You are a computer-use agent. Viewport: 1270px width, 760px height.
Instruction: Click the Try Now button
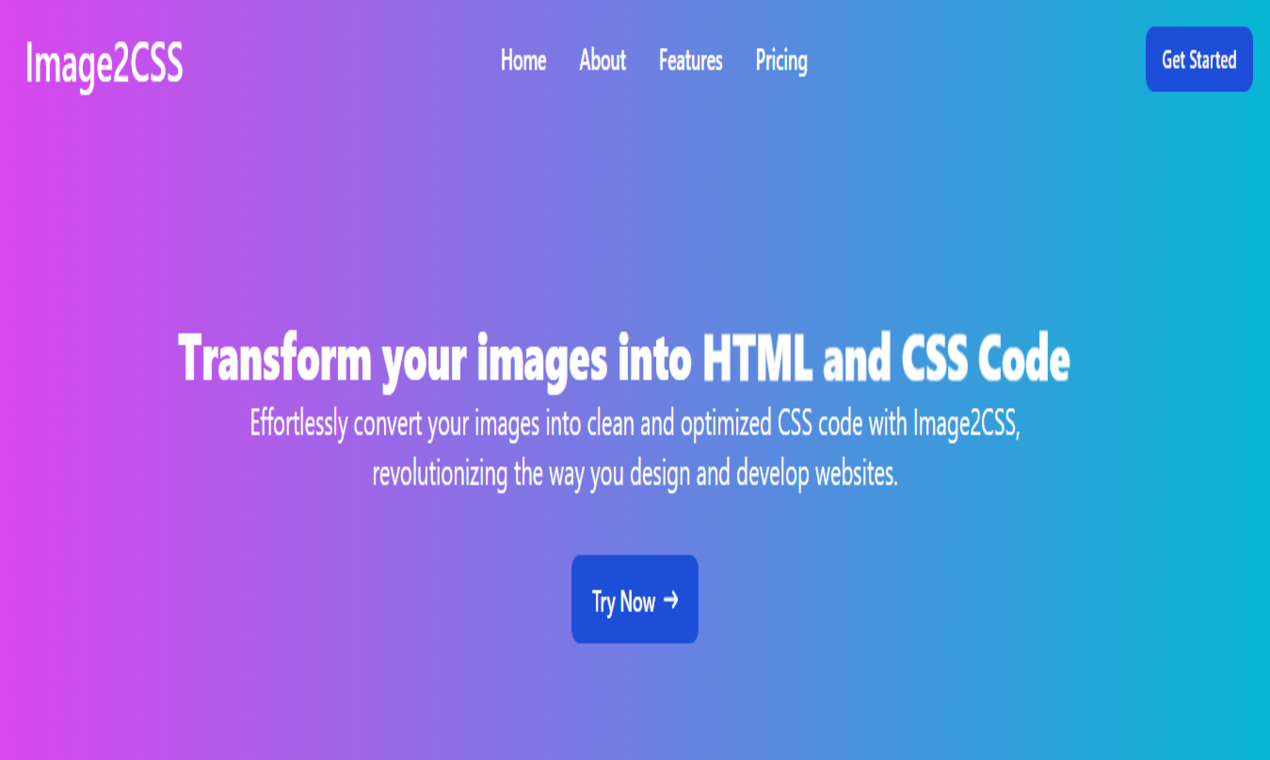635,599
